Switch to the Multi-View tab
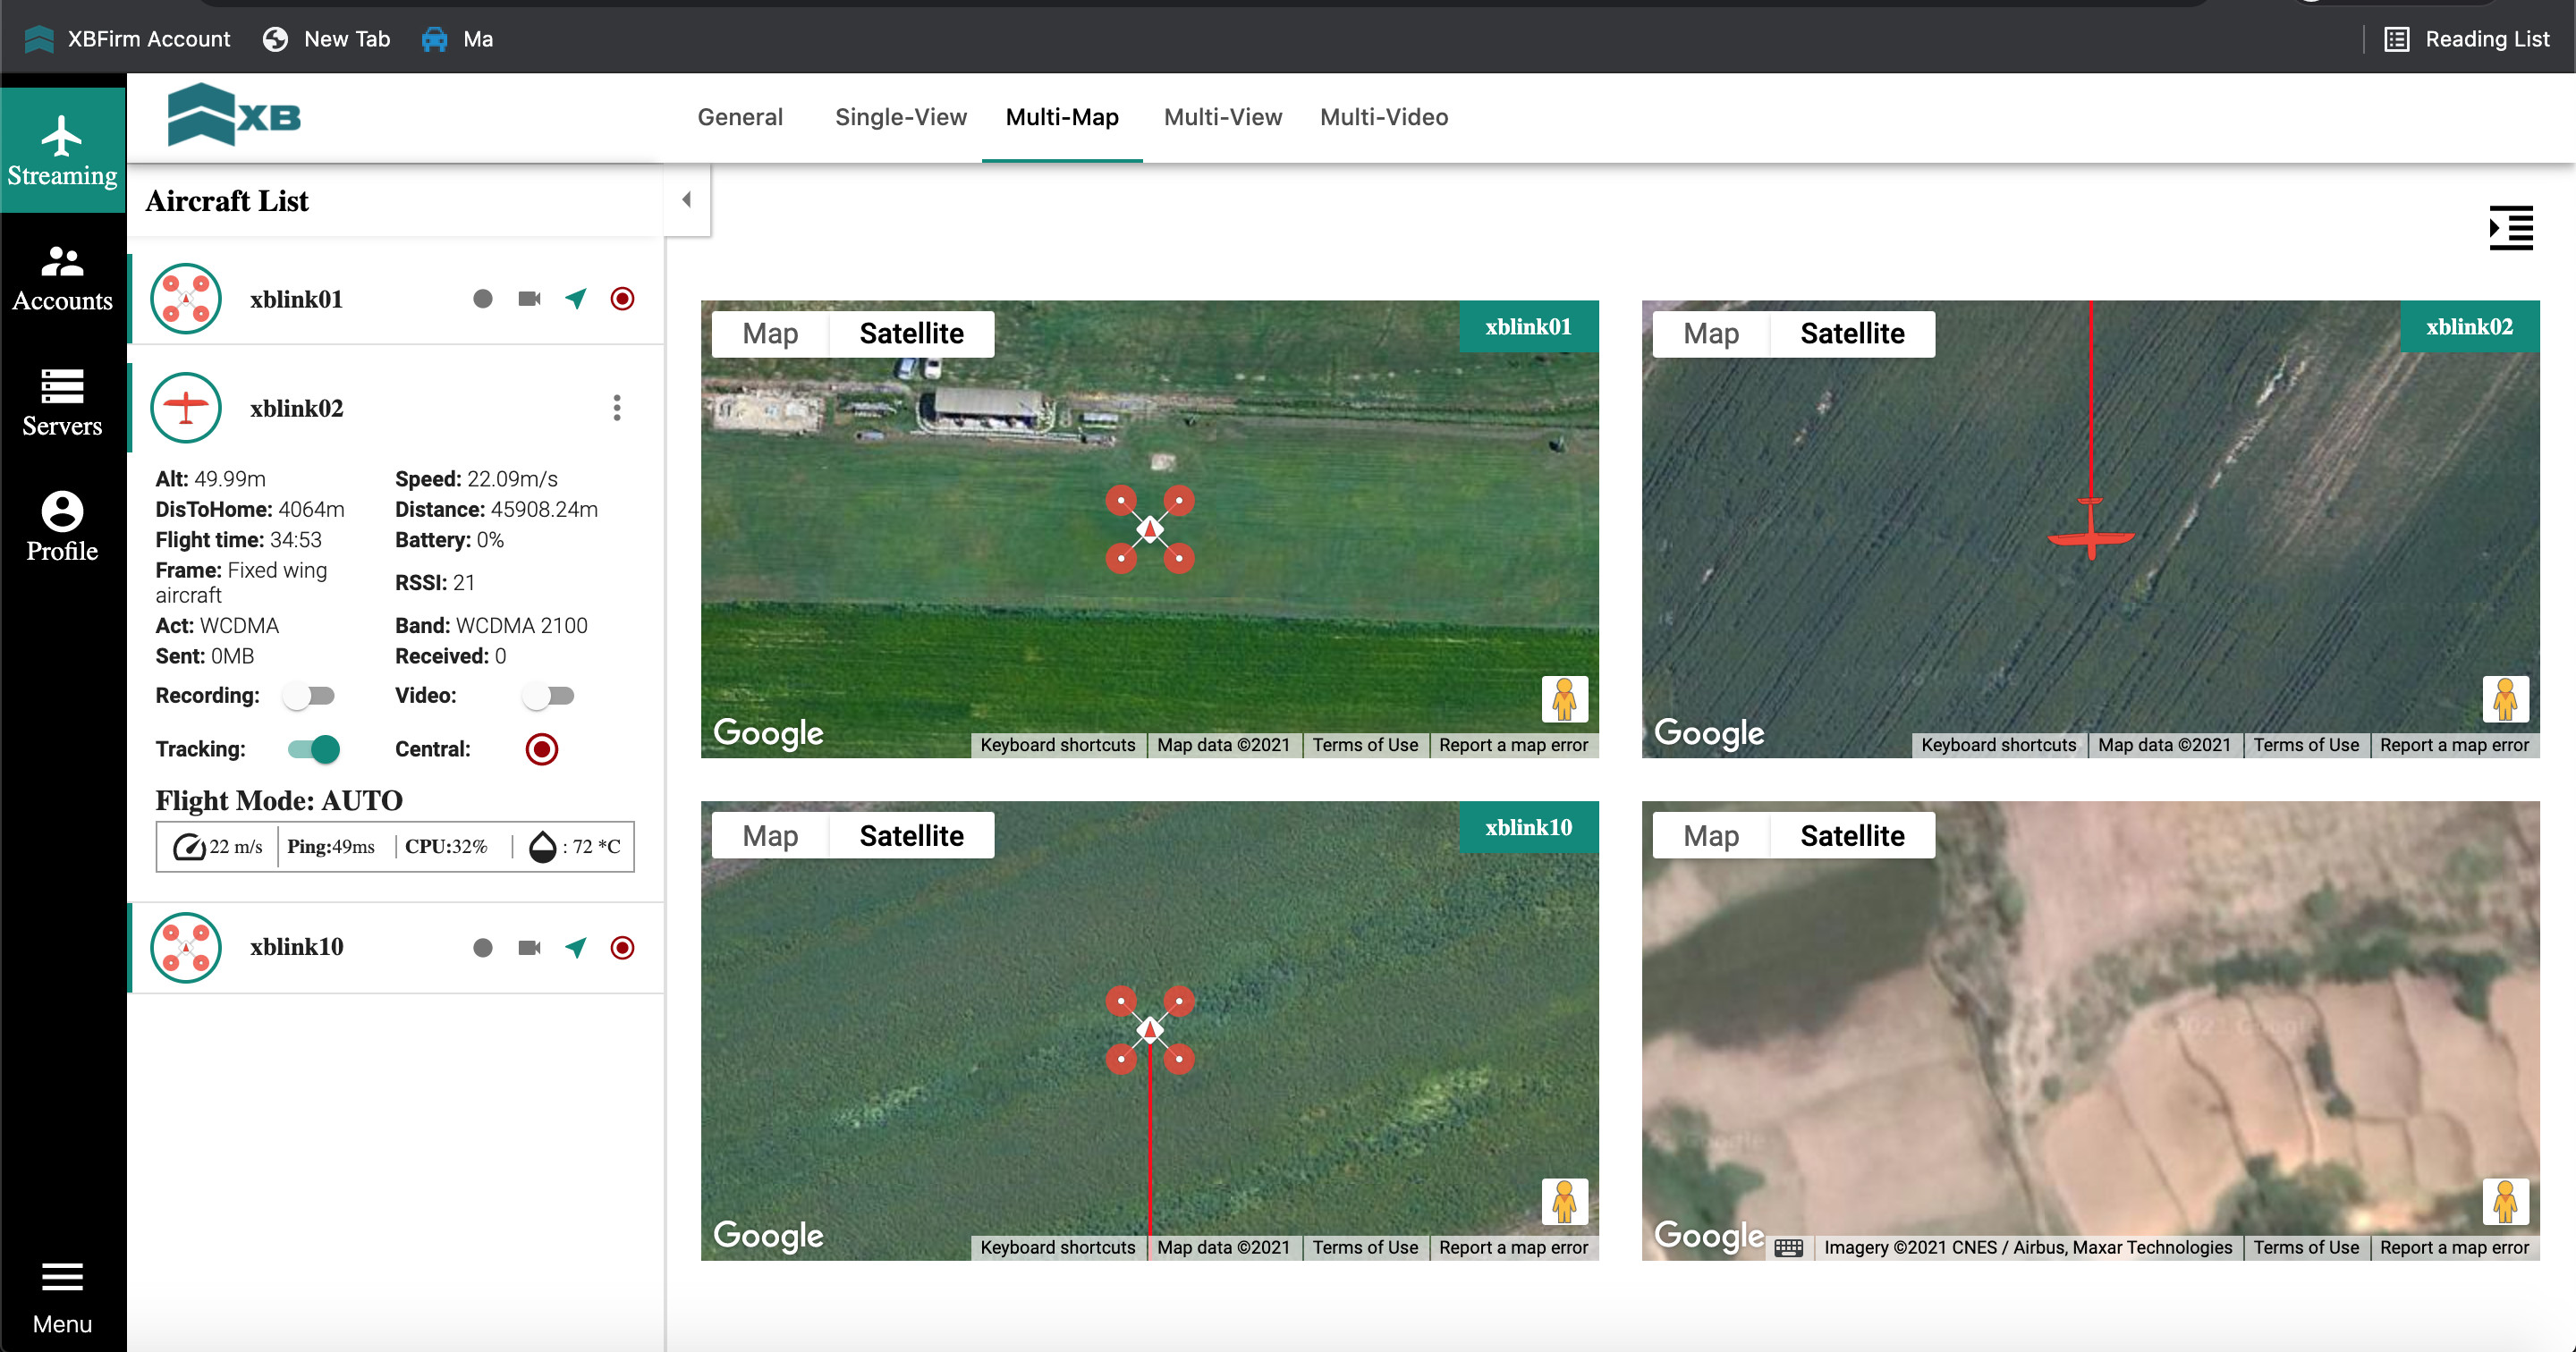The image size is (2576, 1352). point(1222,117)
